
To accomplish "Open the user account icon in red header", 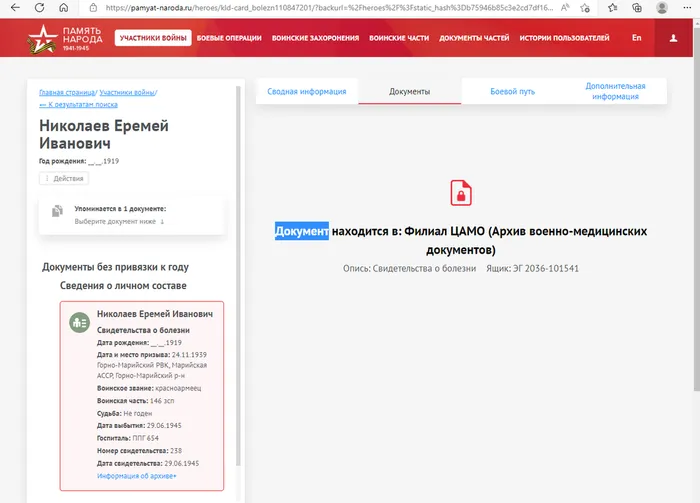I will (673, 38).
